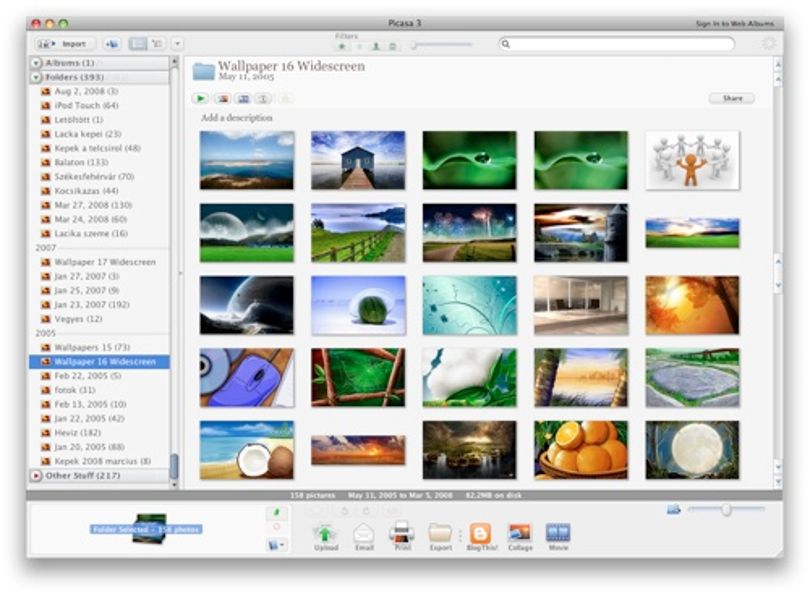Open the view options dropdown arrow
The image size is (810, 594).
pos(177,44)
